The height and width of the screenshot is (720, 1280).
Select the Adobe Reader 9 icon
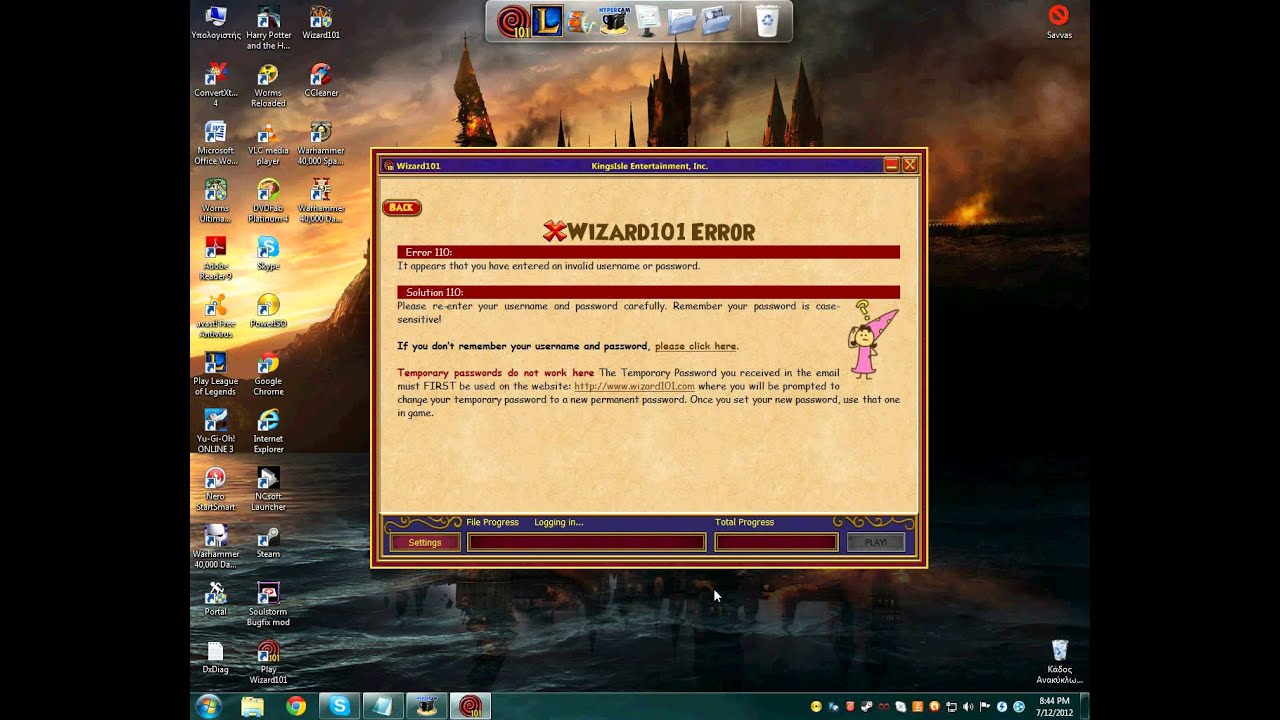click(x=216, y=258)
